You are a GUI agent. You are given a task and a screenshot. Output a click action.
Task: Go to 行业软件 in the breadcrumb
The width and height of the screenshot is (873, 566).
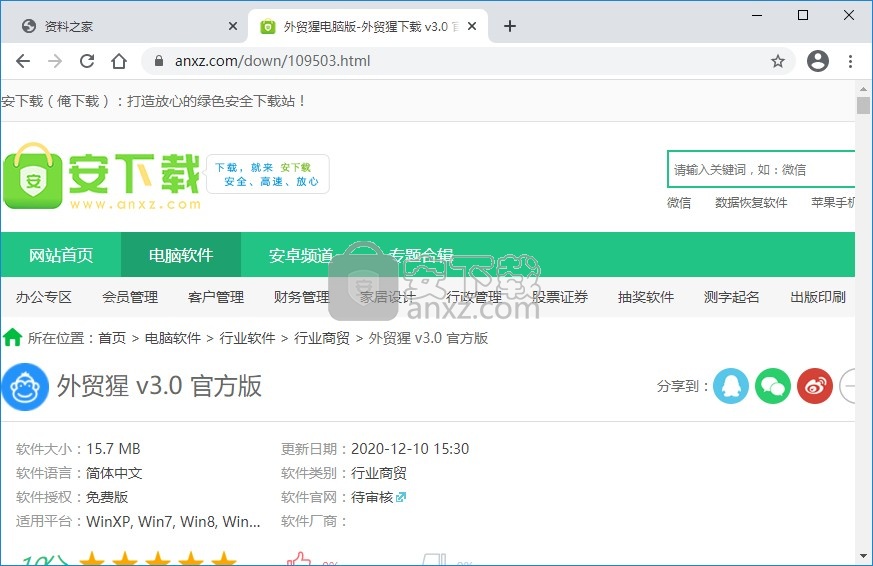pyautogui.click(x=247, y=338)
